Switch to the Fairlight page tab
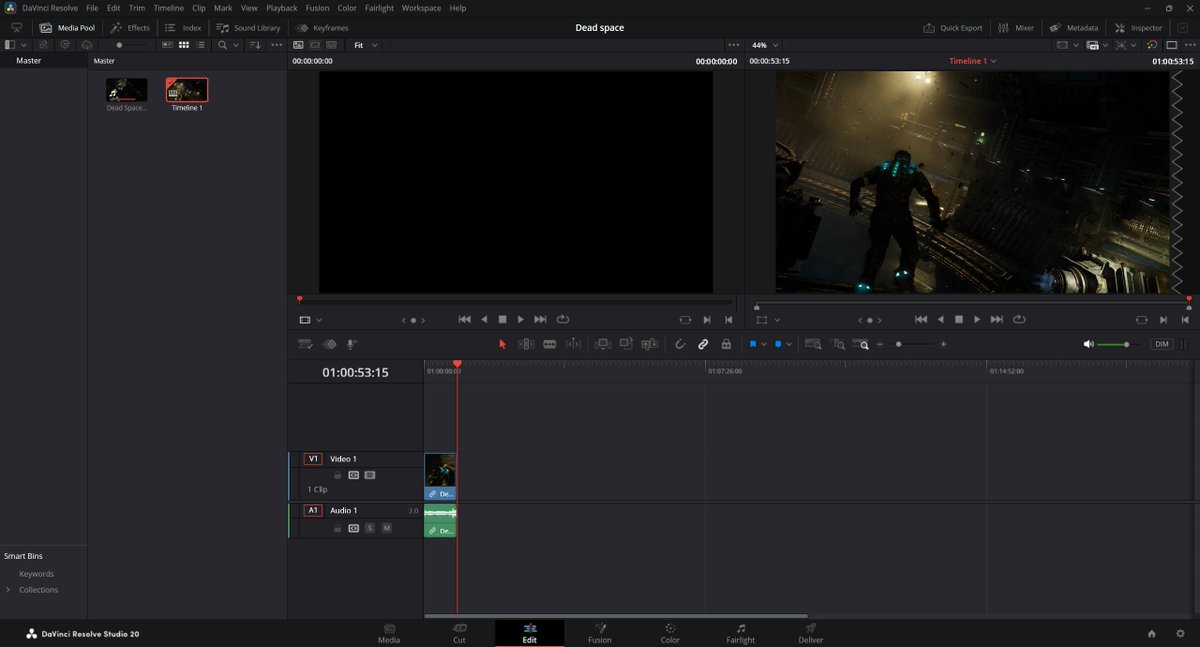 coord(741,633)
